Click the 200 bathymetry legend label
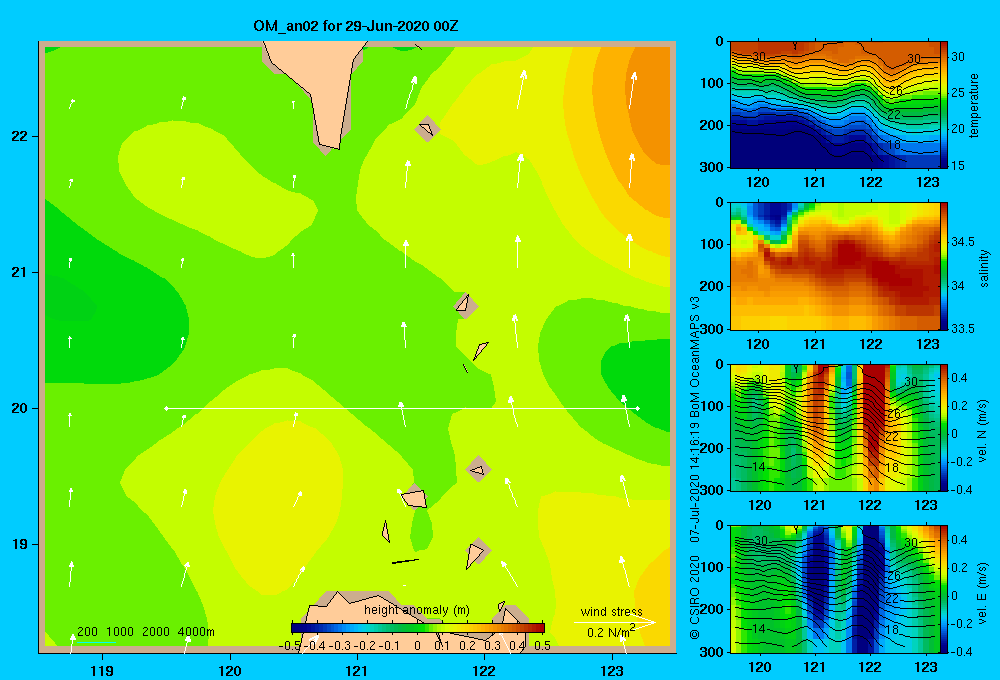Screen dimensions: 1000x680 pyautogui.click(x=87, y=632)
